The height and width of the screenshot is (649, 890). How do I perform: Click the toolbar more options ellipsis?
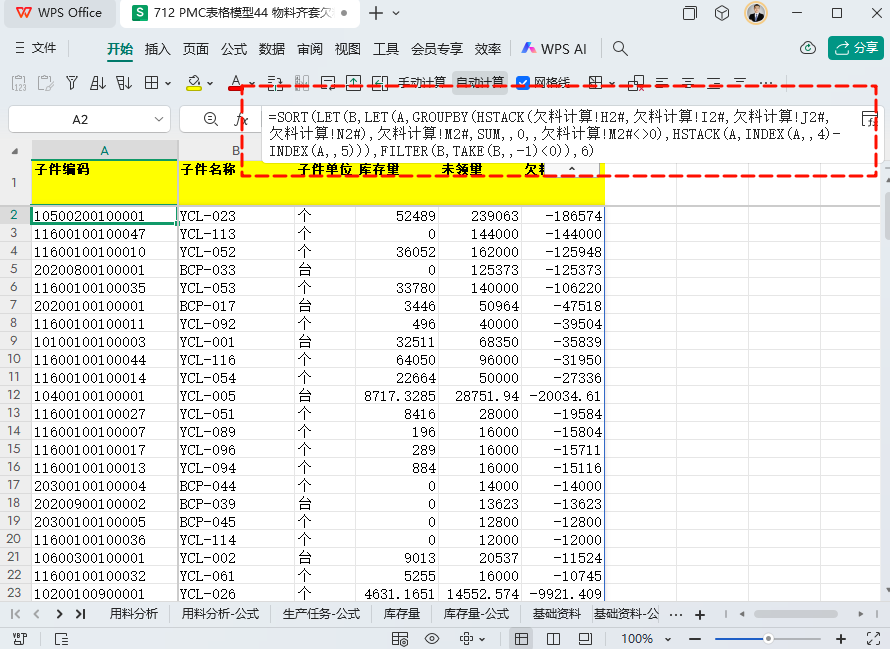point(766,83)
